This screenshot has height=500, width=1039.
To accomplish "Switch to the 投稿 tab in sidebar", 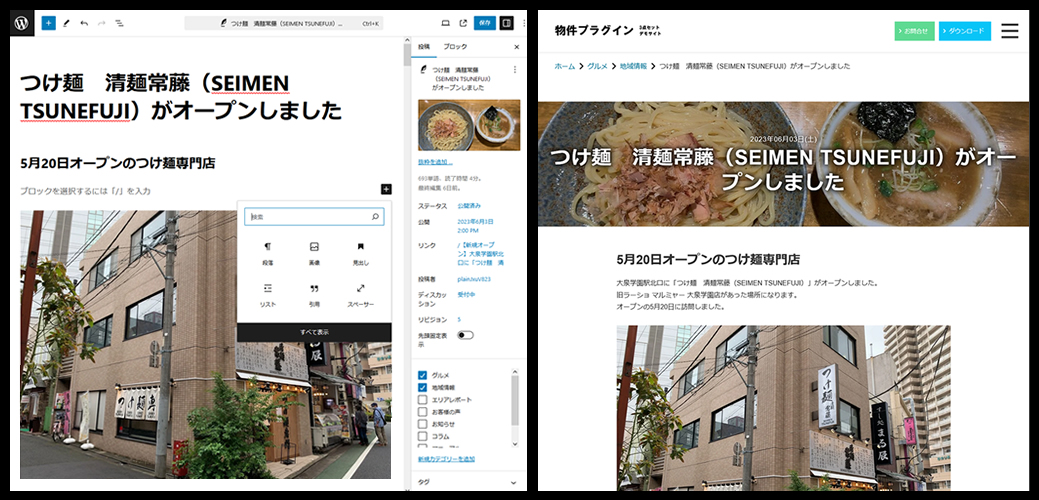I will click(424, 47).
